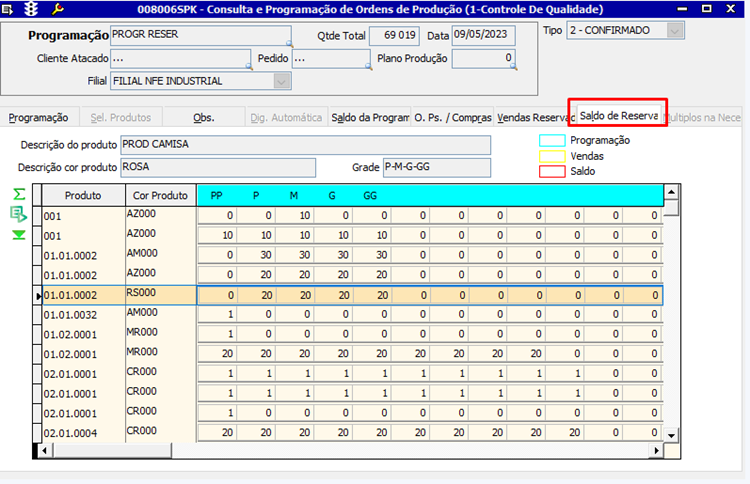Open the Obs. tab

(204, 118)
